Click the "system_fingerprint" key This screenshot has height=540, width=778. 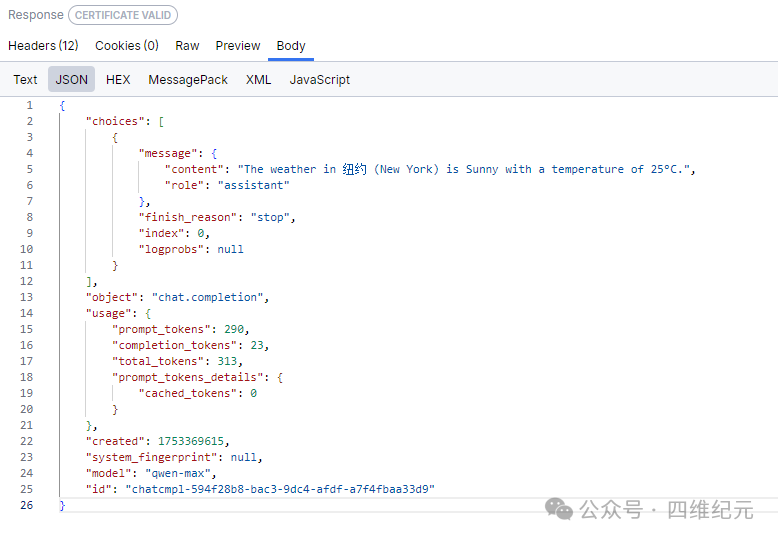[151, 457]
